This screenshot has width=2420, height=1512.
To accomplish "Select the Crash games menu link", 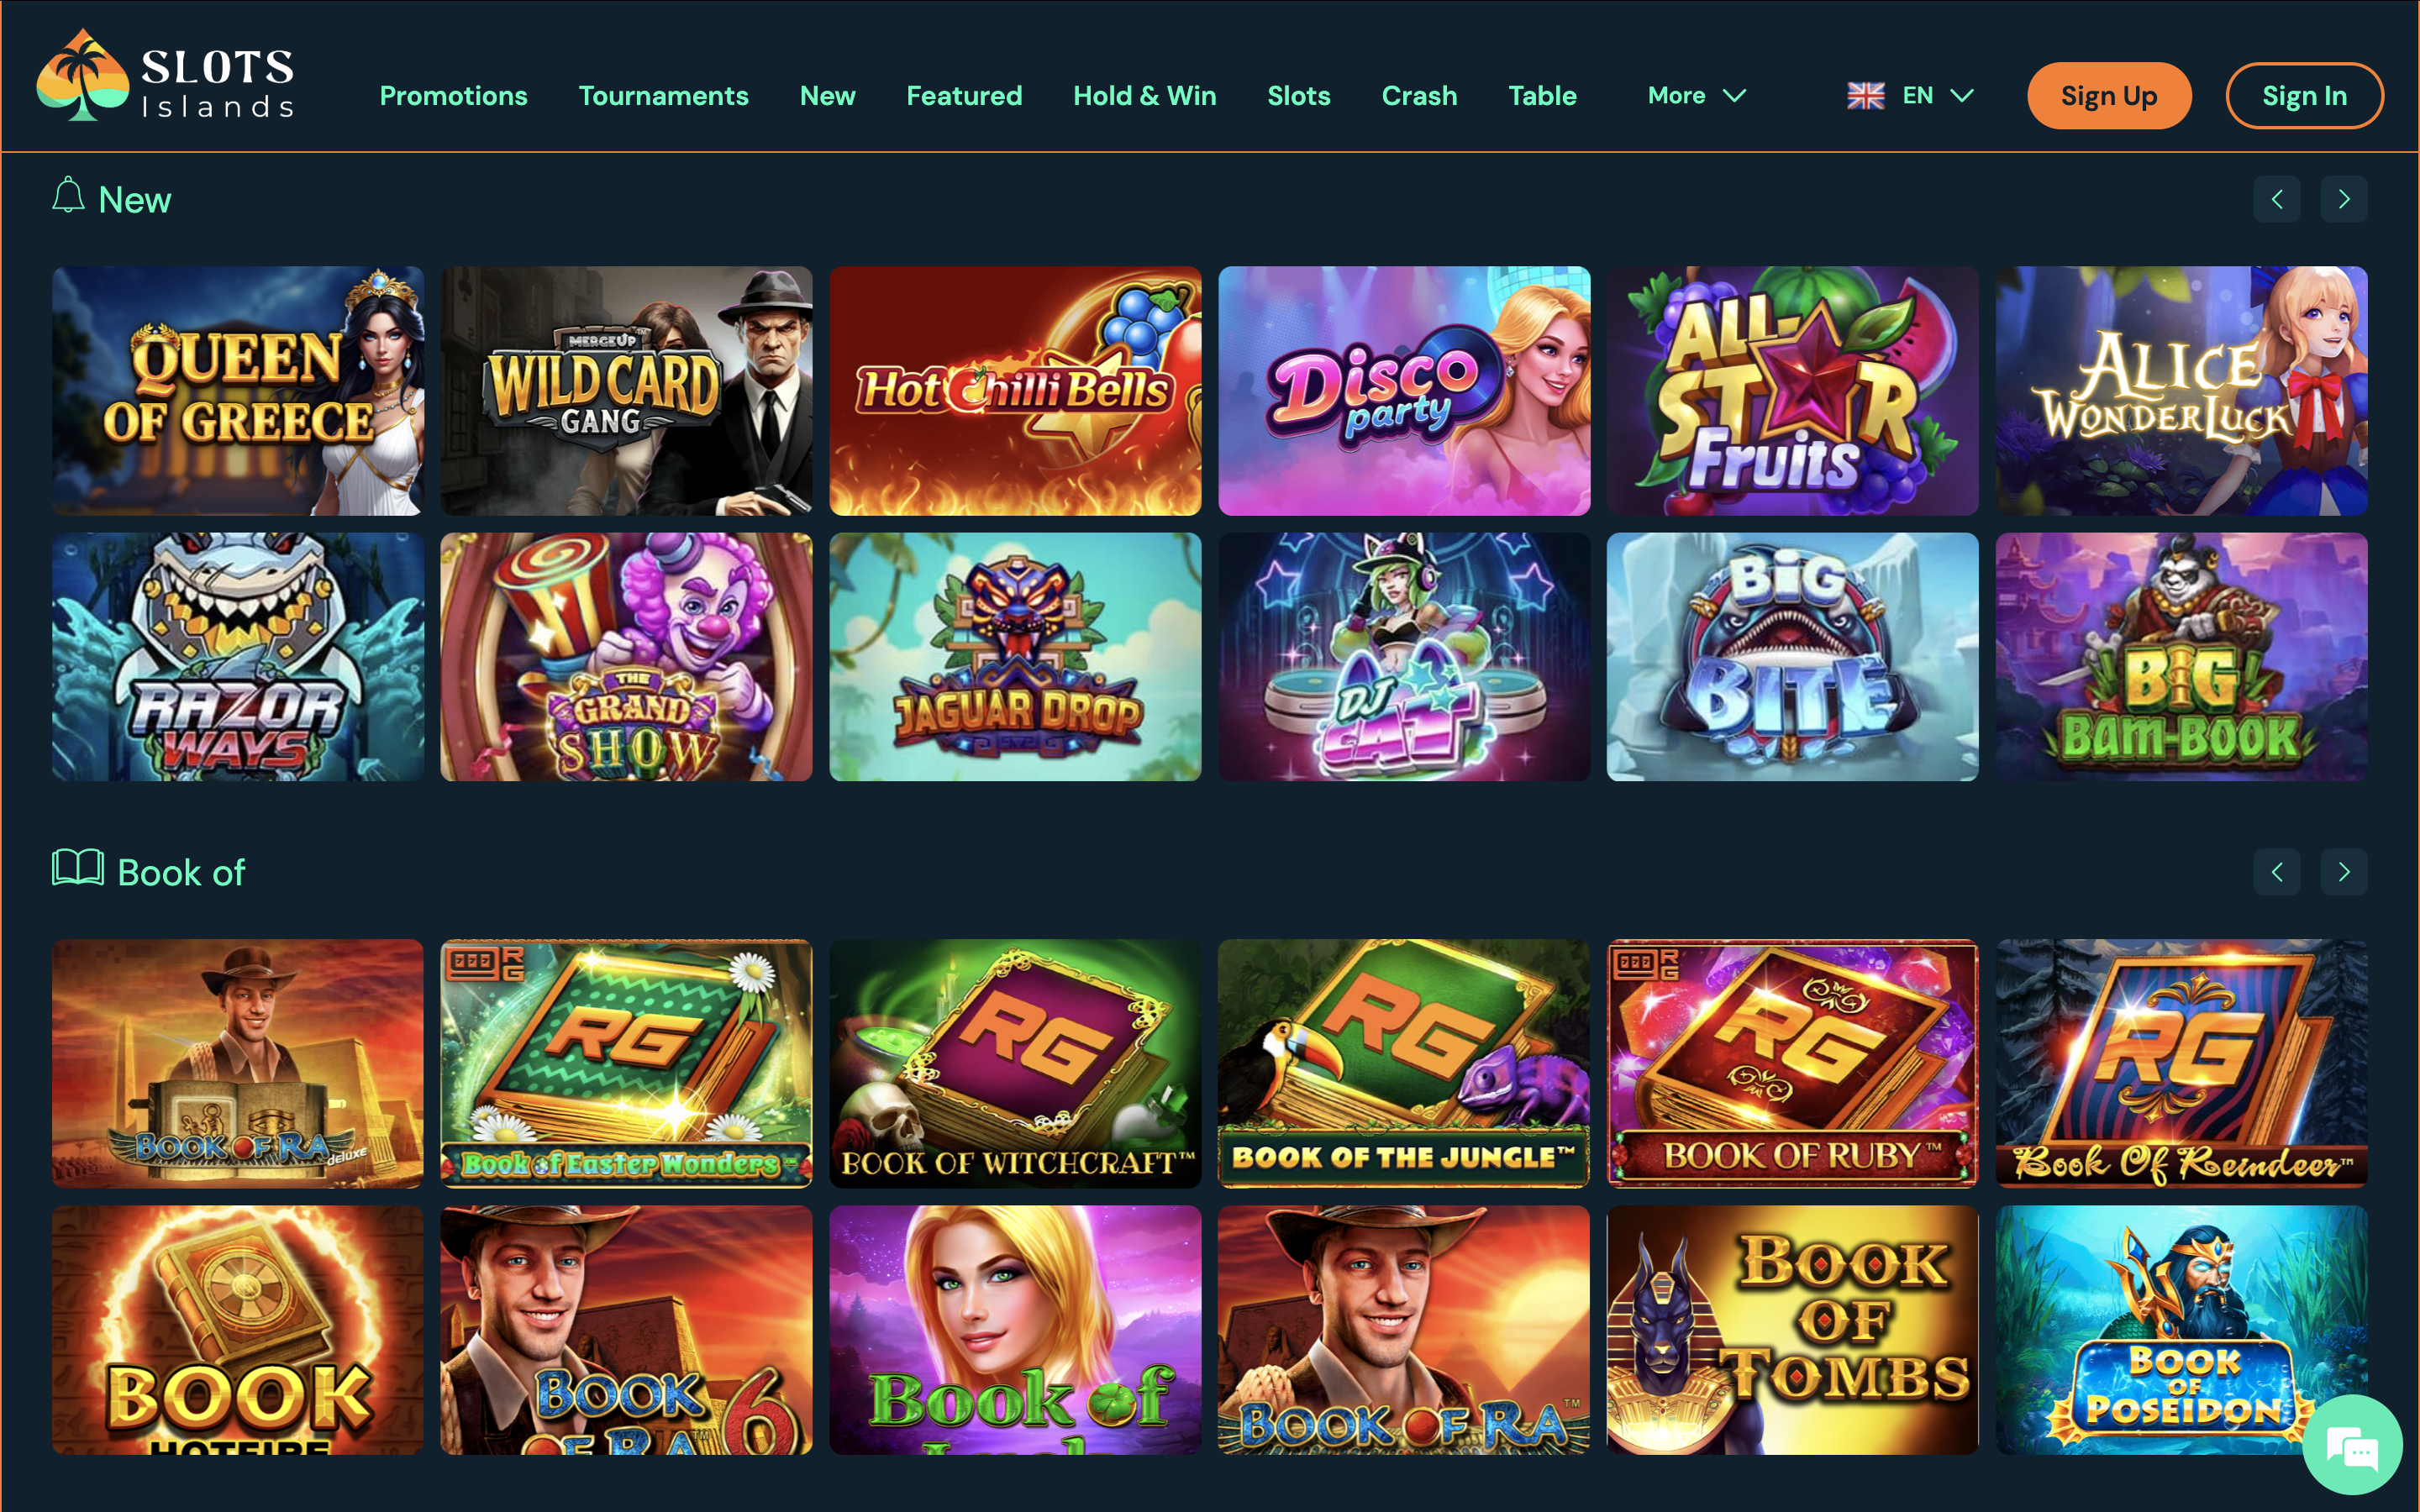I will 1419,96.
